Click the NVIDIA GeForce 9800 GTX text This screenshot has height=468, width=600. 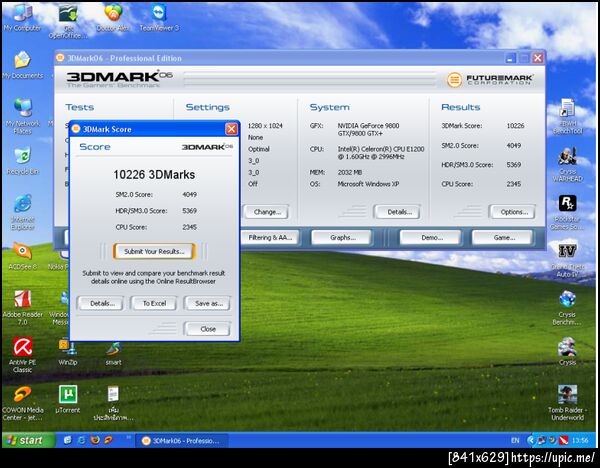[x=368, y=129]
